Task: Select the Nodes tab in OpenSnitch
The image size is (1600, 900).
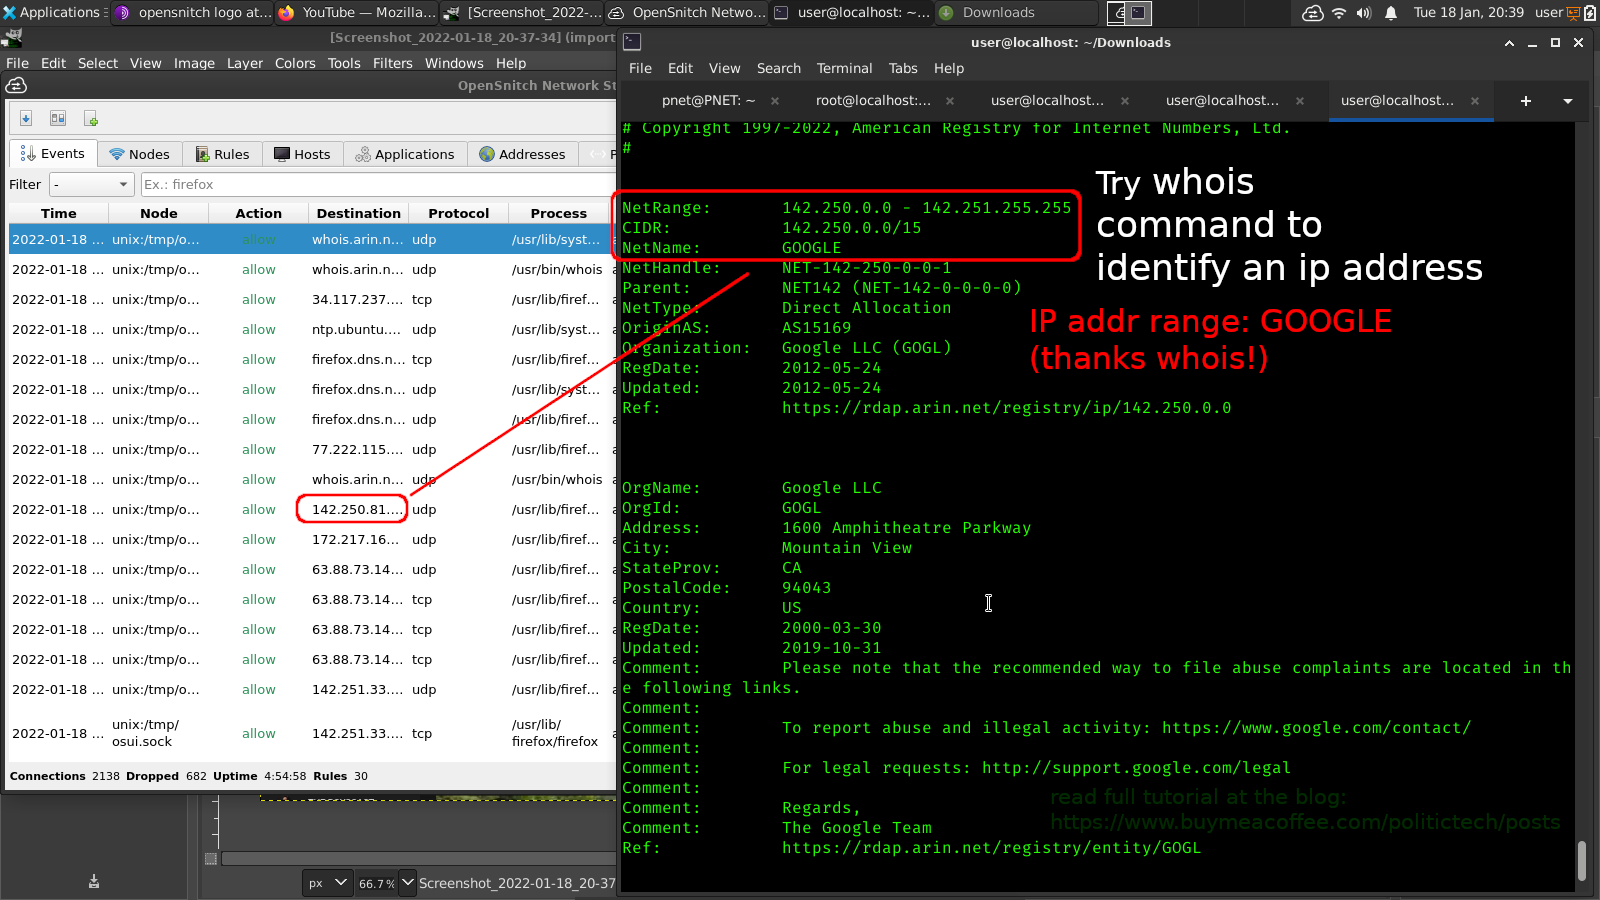Action: coord(139,154)
